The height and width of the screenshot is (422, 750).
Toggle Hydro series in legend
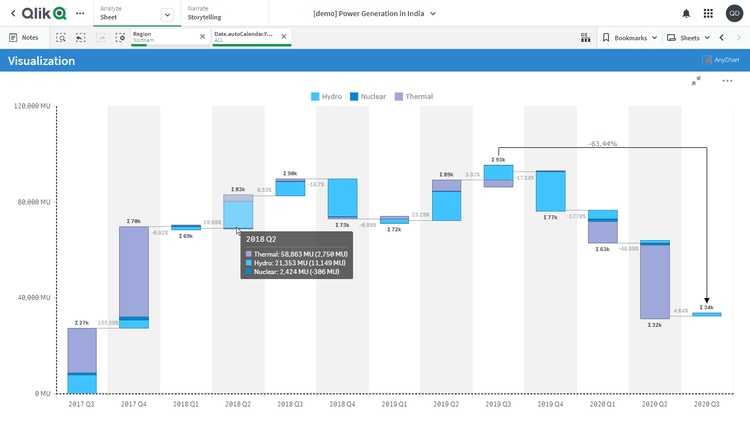click(x=326, y=97)
